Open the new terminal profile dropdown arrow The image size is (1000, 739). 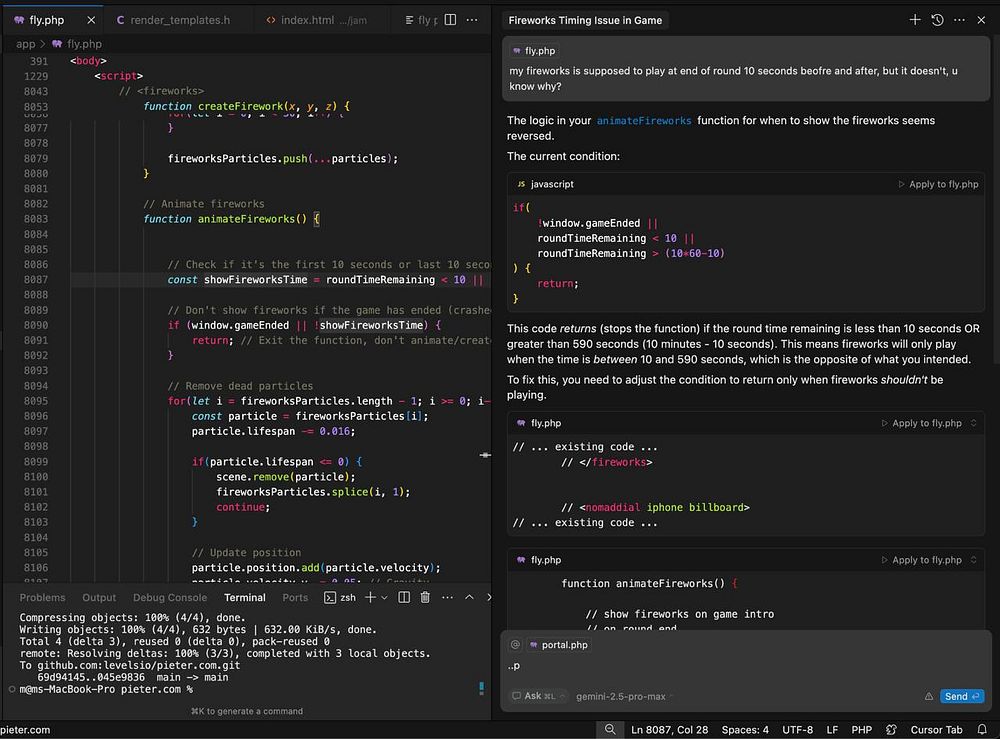click(384, 597)
